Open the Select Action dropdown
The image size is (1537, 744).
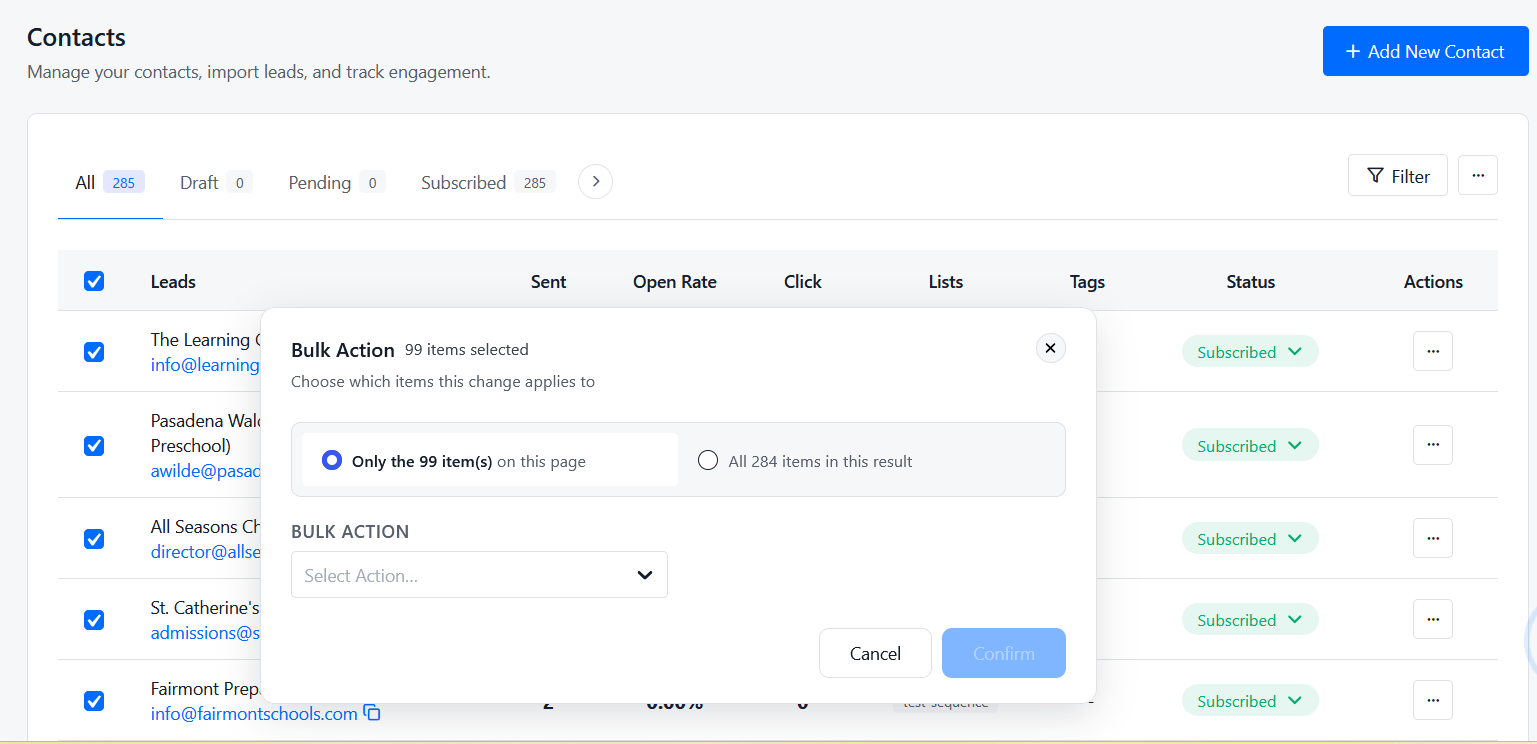[x=479, y=575]
